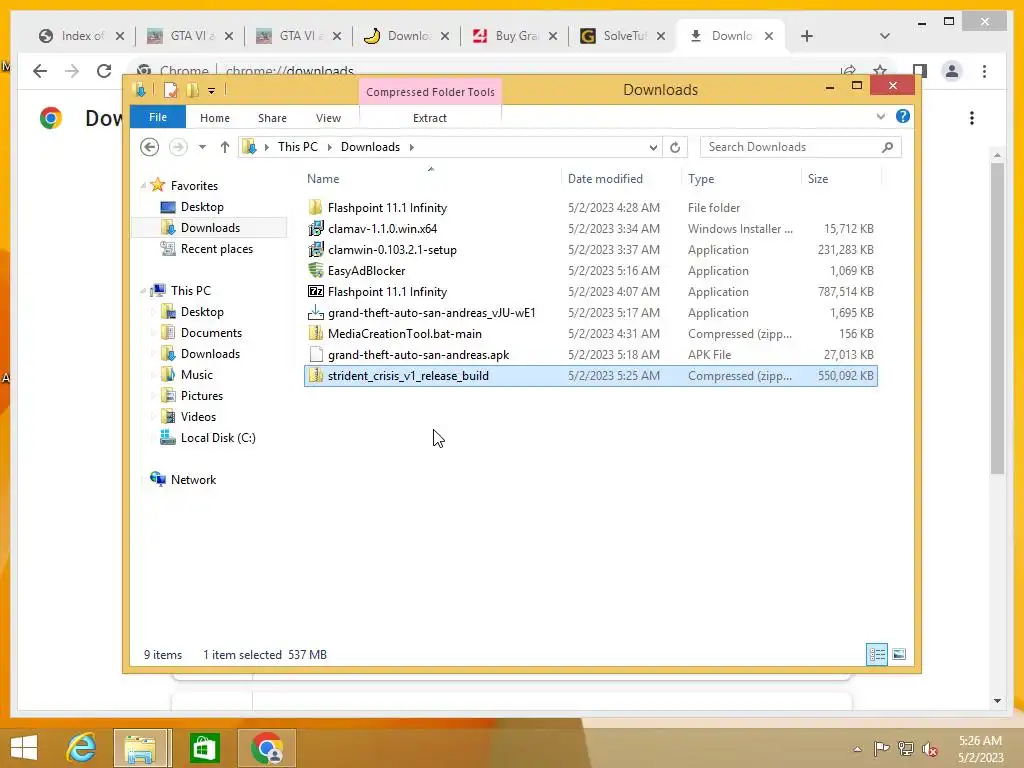Open Explorer help question mark icon
The height and width of the screenshot is (768, 1024).
tap(903, 116)
